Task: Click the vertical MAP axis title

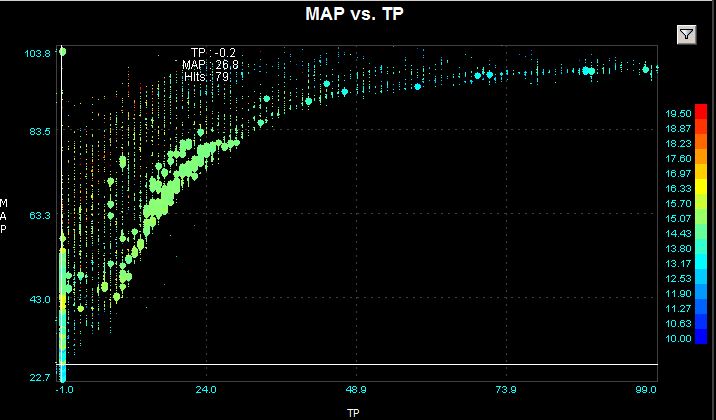Action: tap(4, 215)
